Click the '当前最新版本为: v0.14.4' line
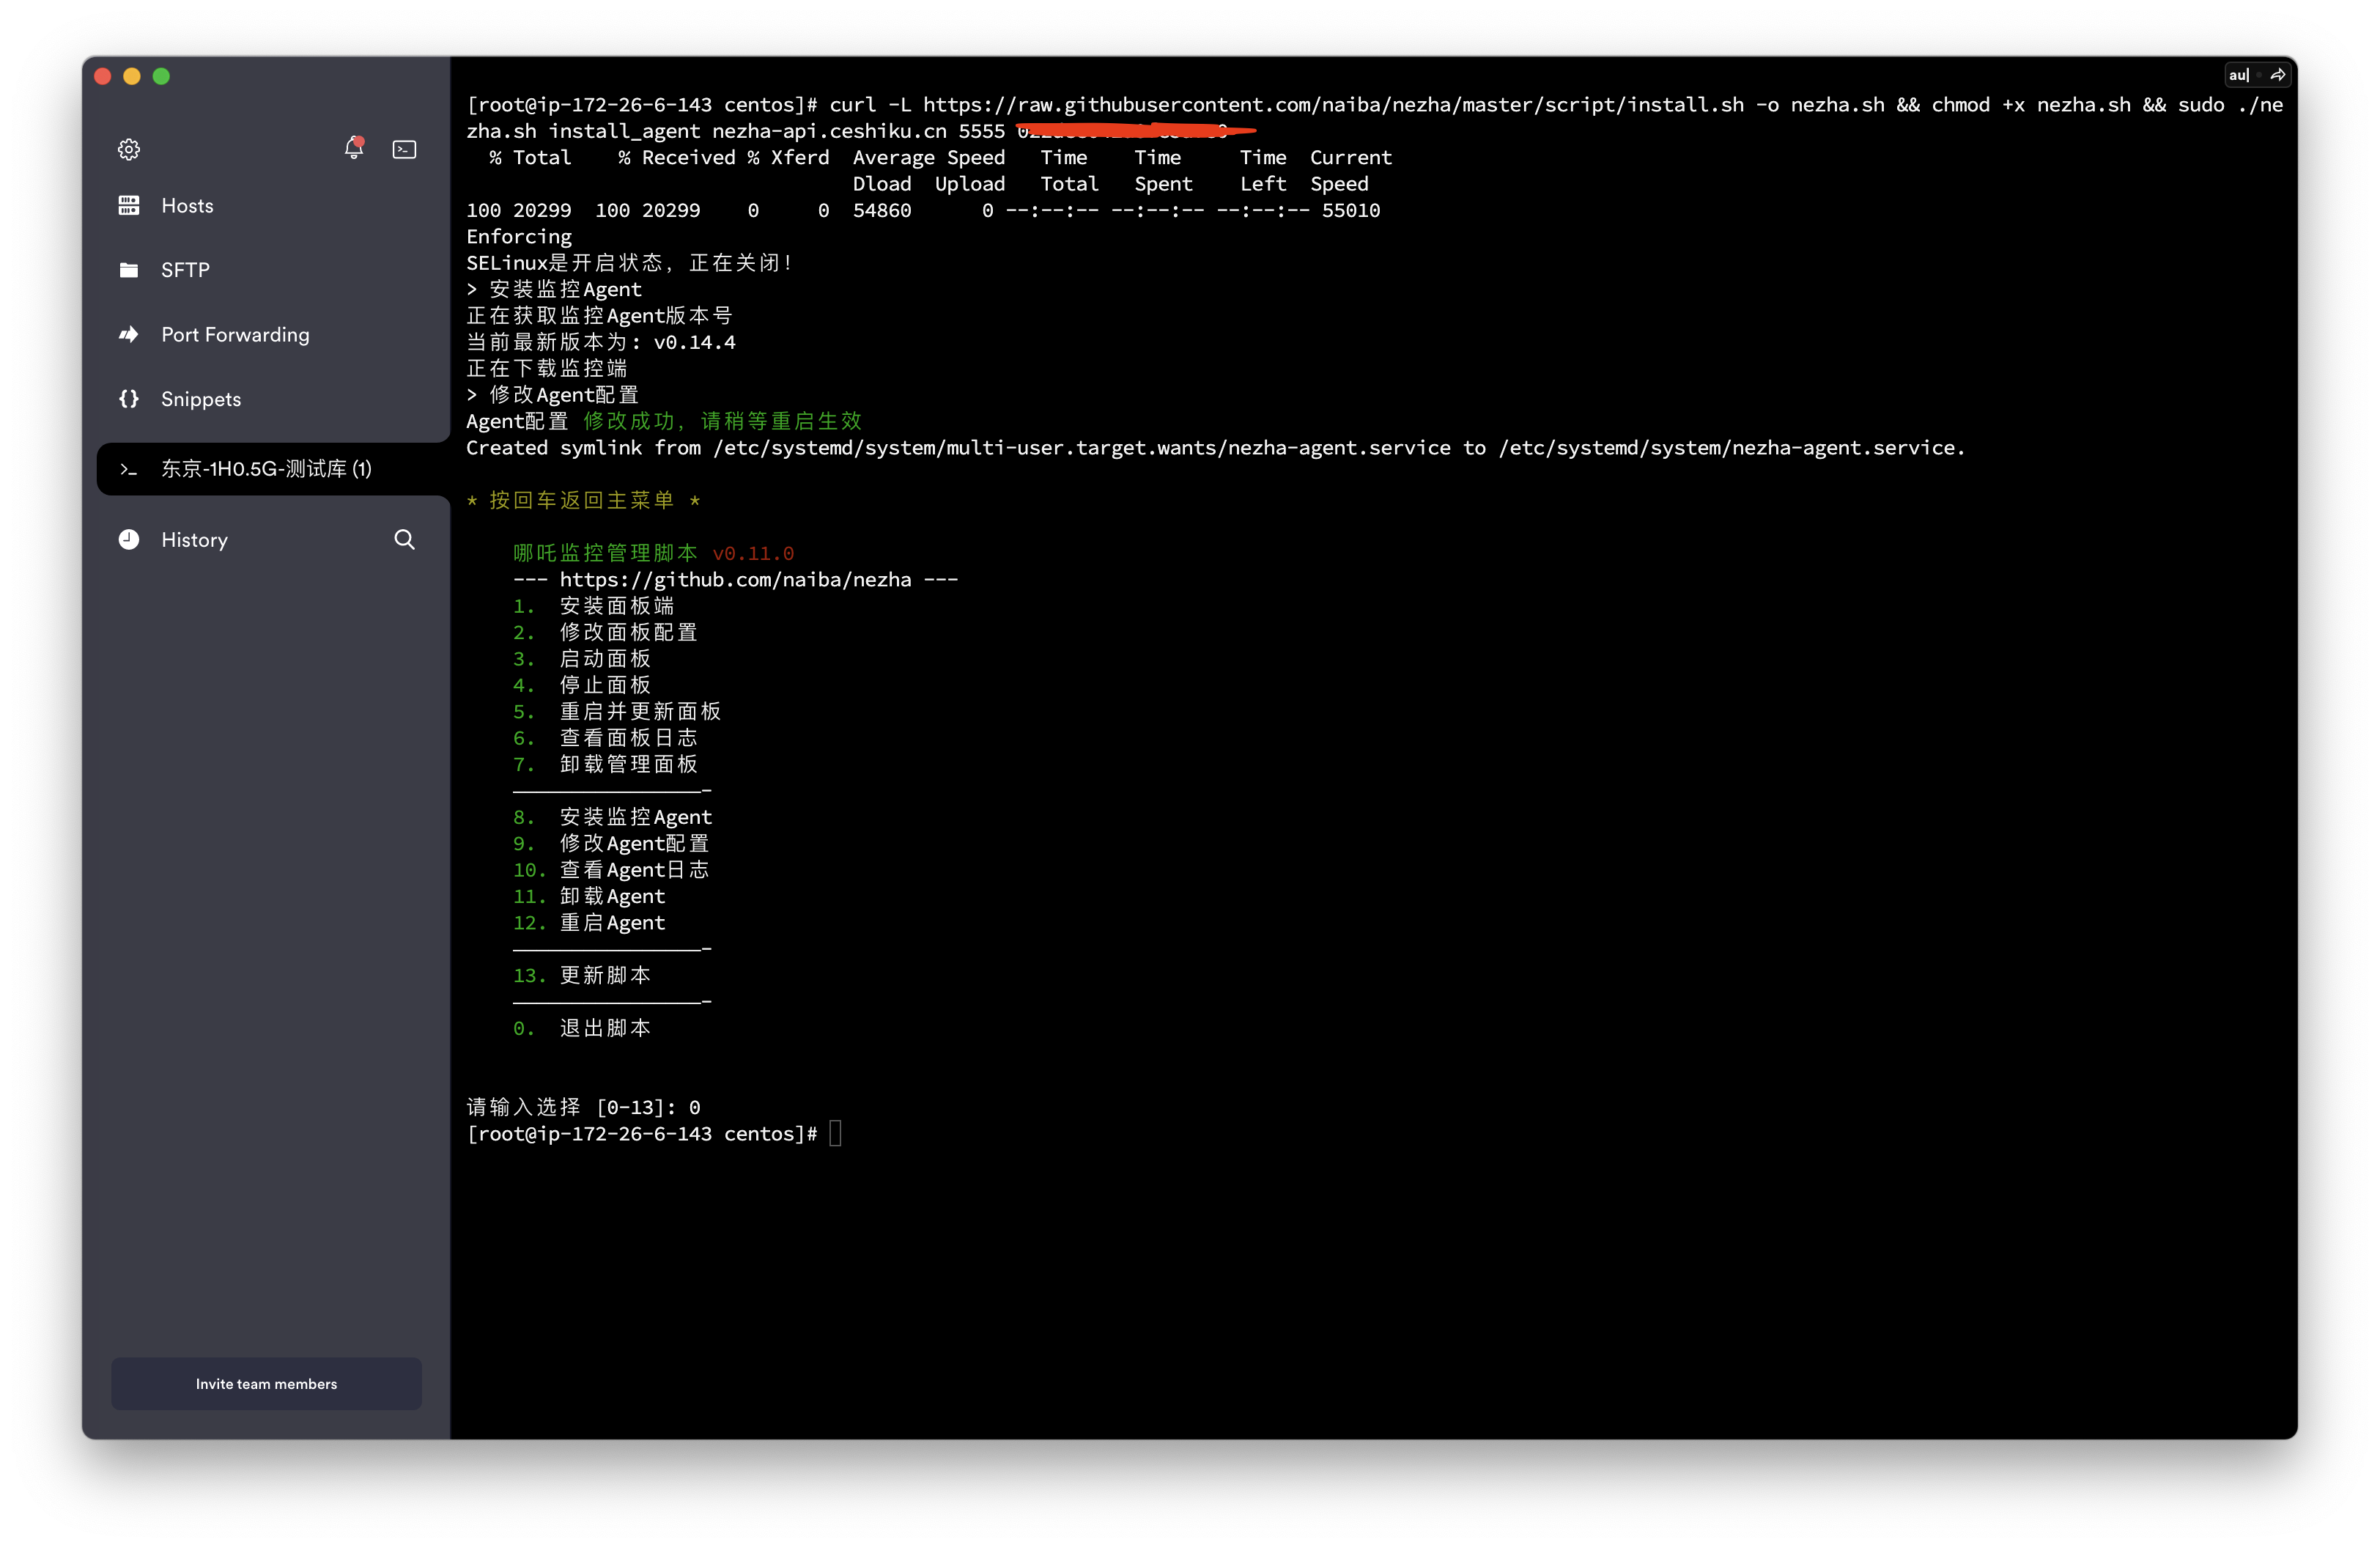Screen dimensions: 2380x1548 coord(600,343)
